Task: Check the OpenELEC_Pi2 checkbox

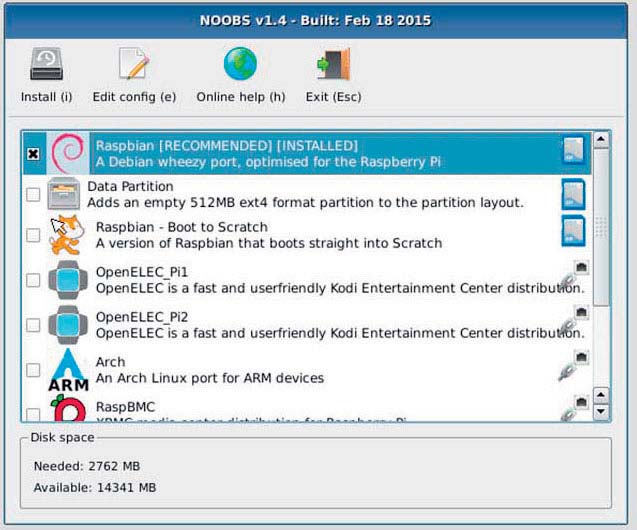Action: click(x=33, y=325)
